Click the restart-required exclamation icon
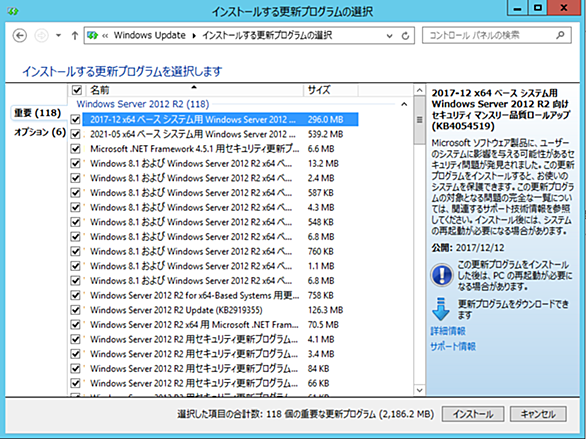The width and height of the screenshot is (586, 439). tap(441, 275)
